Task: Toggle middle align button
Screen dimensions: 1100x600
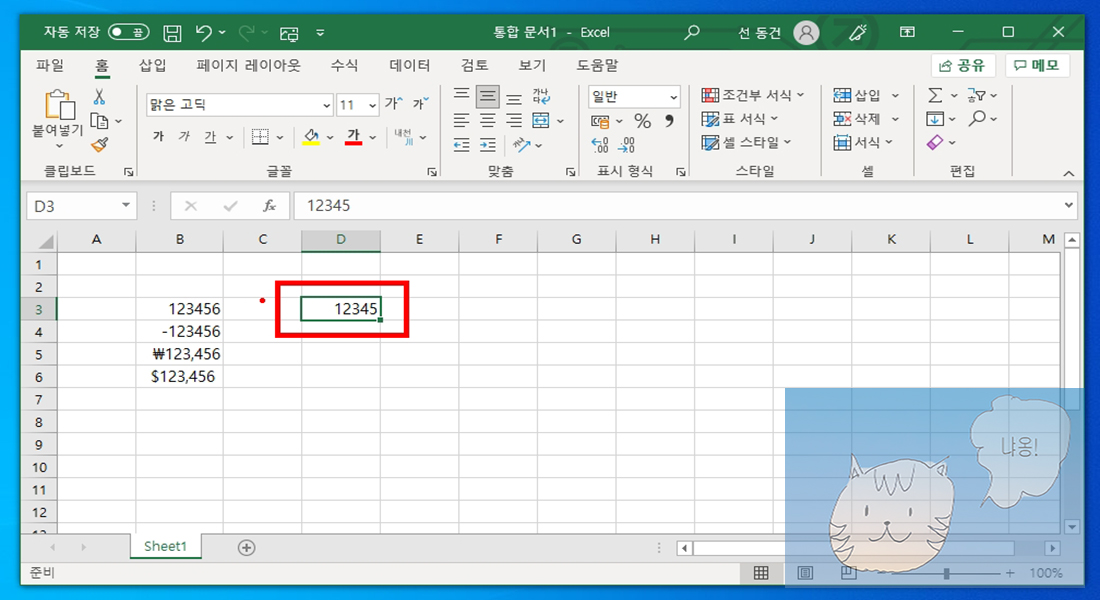Action: click(x=488, y=96)
